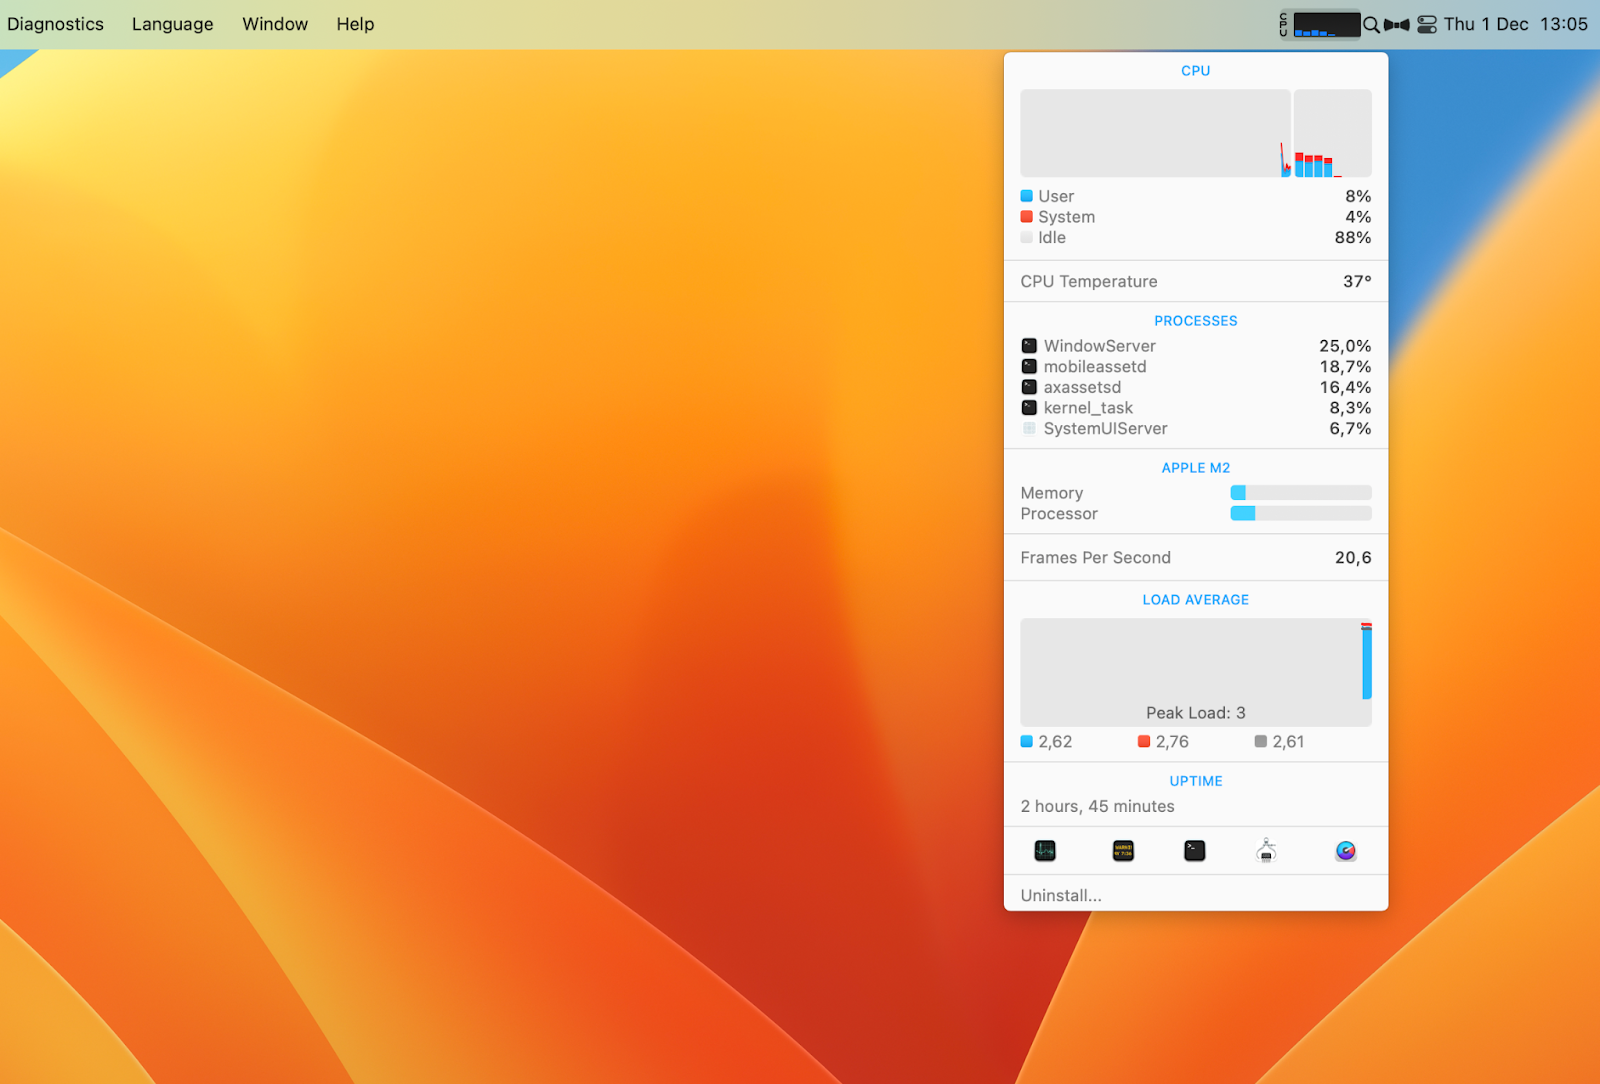This screenshot has height=1084, width=1600.
Task: Click the red 2,76 load swatch
Action: click(1144, 741)
